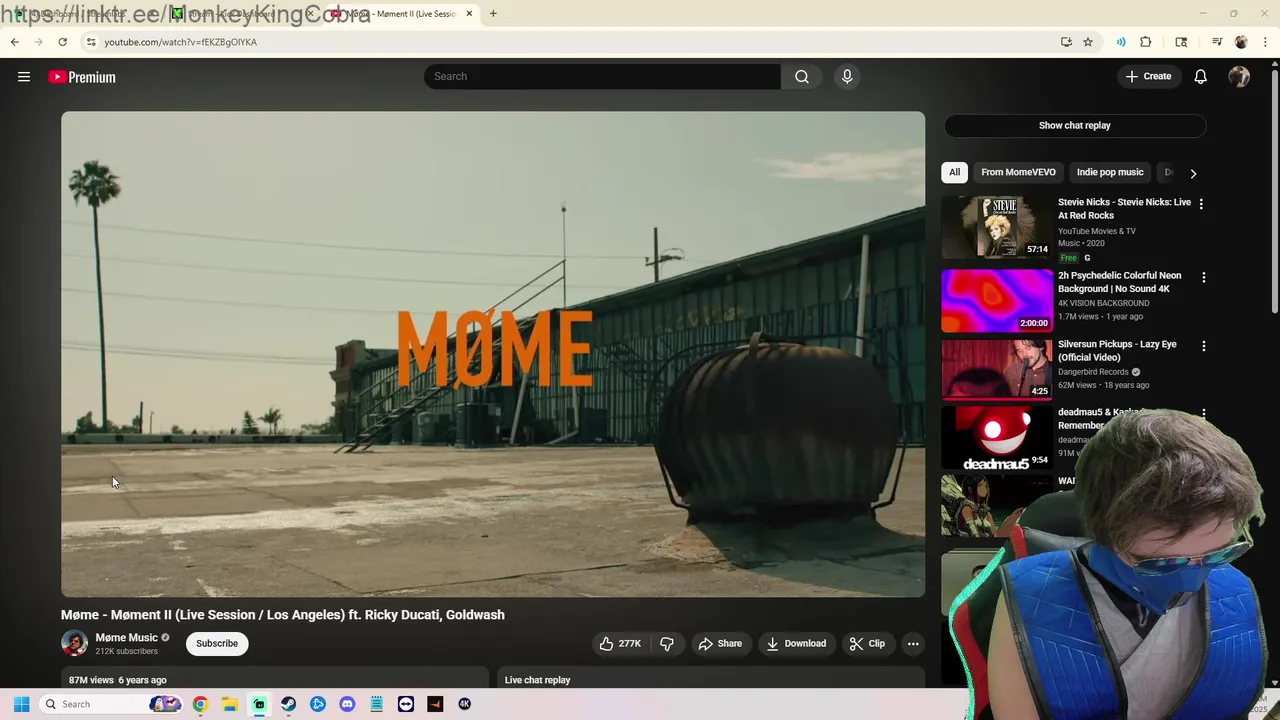Open YouTube account avatar menu
The height and width of the screenshot is (720, 1280).
pyautogui.click(x=1239, y=77)
